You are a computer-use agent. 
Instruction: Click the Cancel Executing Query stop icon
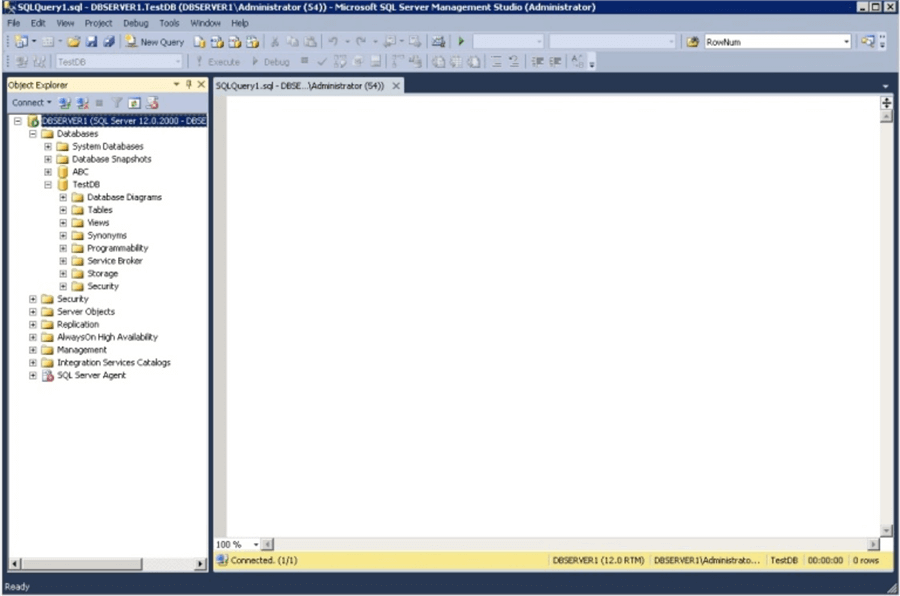pyautogui.click(x=304, y=61)
